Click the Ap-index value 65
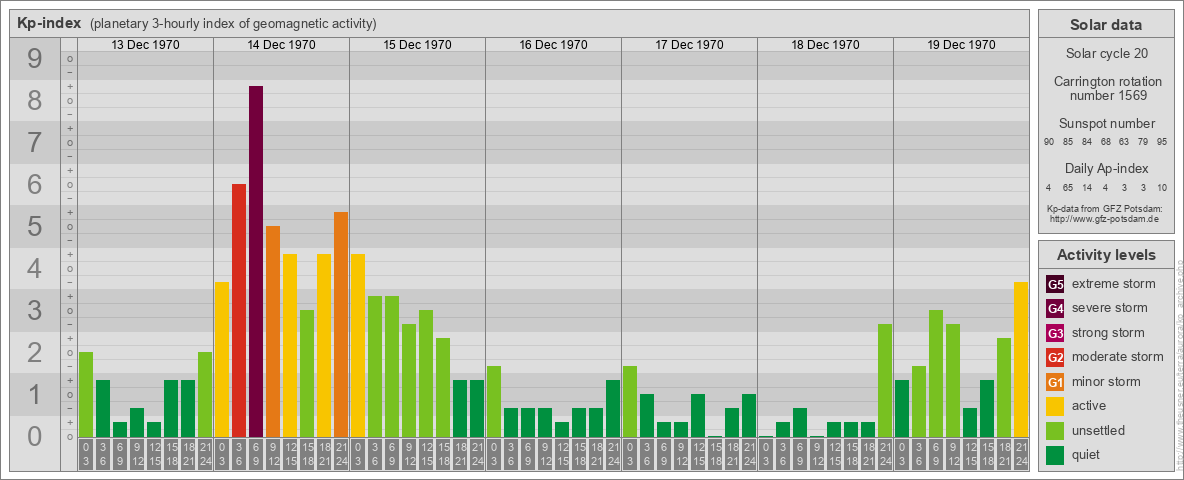This screenshot has width=1184, height=480. tap(1068, 187)
